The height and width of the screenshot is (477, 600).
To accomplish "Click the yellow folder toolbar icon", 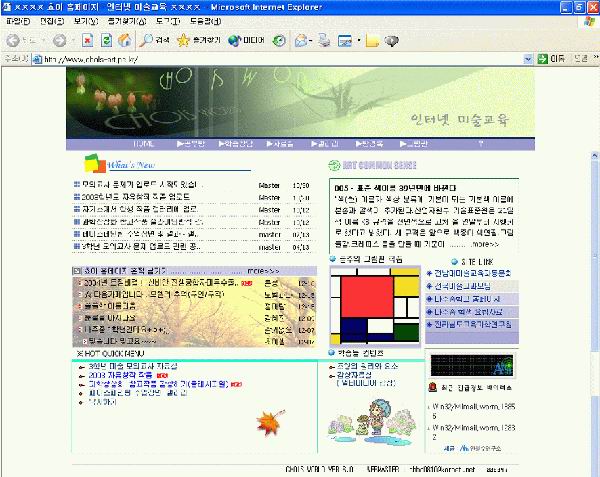I will click(x=372, y=40).
